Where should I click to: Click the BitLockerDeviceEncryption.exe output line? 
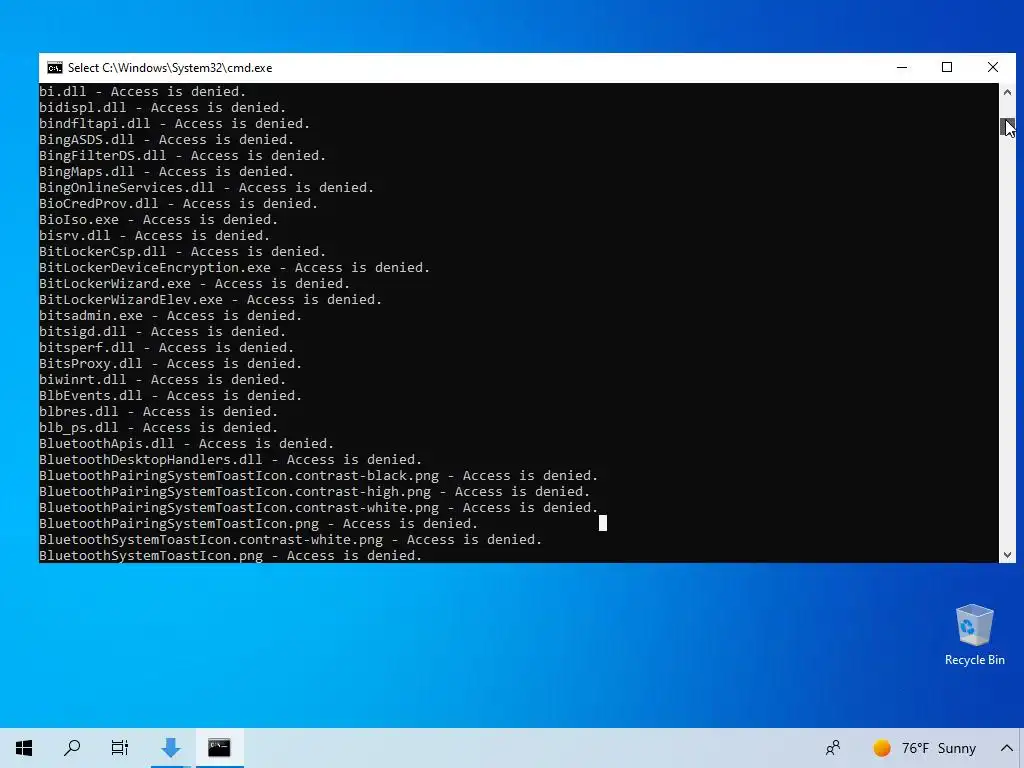coord(234,268)
